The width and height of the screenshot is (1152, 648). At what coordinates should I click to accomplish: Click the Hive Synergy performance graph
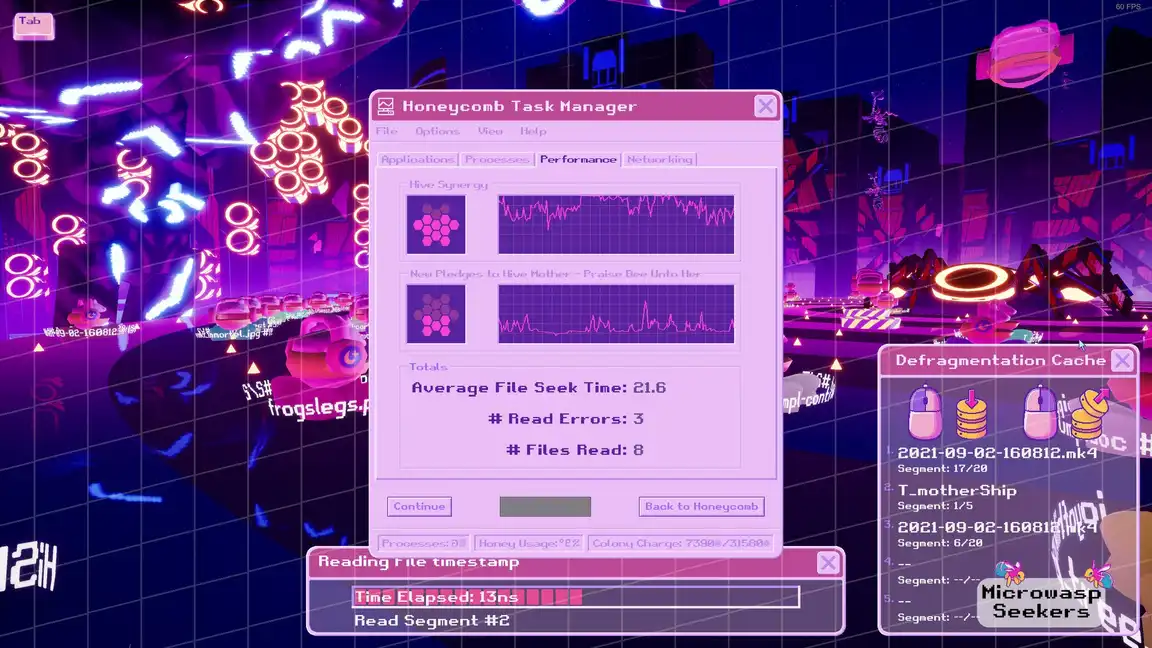coord(616,224)
